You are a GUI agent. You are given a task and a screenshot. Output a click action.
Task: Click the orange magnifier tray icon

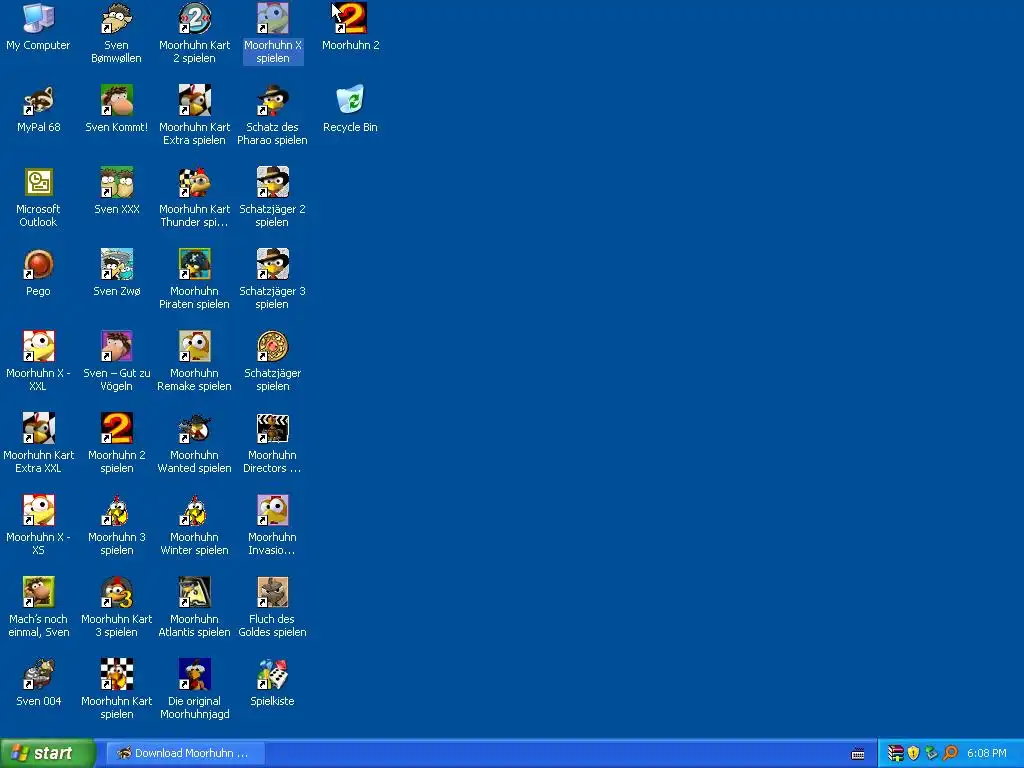(950, 753)
